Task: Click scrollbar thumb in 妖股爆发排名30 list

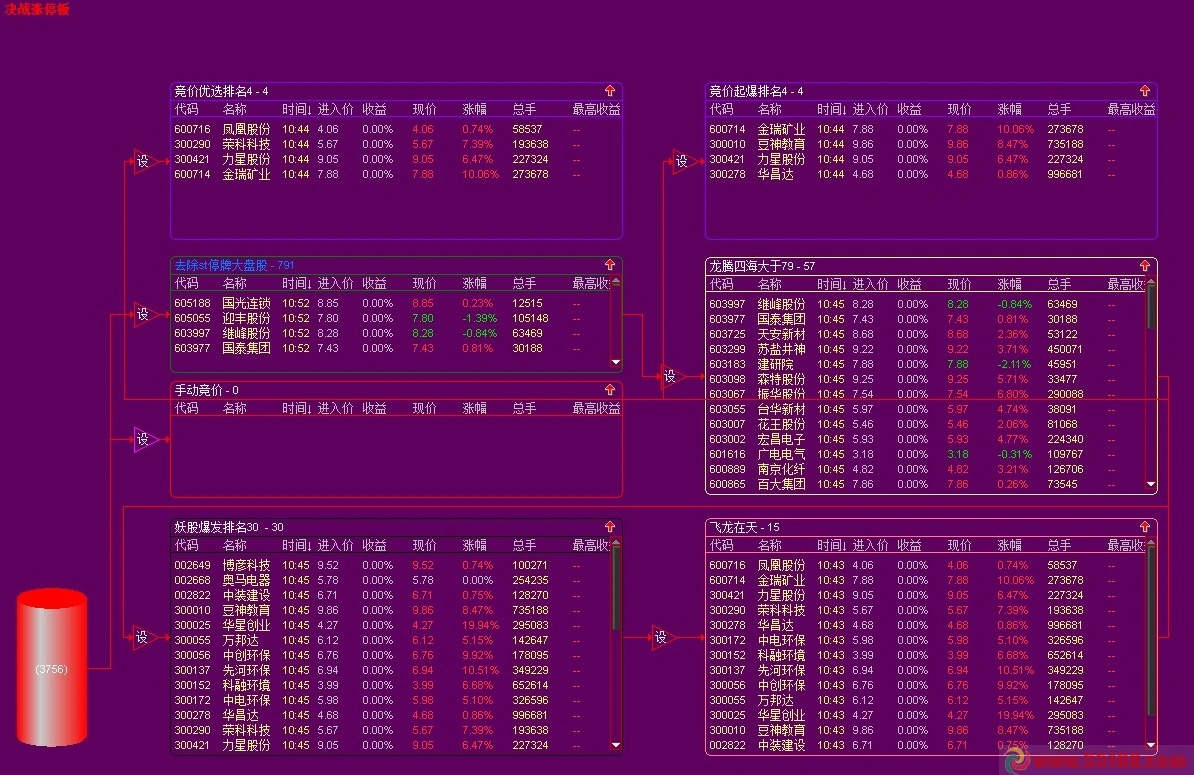Action: pyautogui.click(x=616, y=588)
